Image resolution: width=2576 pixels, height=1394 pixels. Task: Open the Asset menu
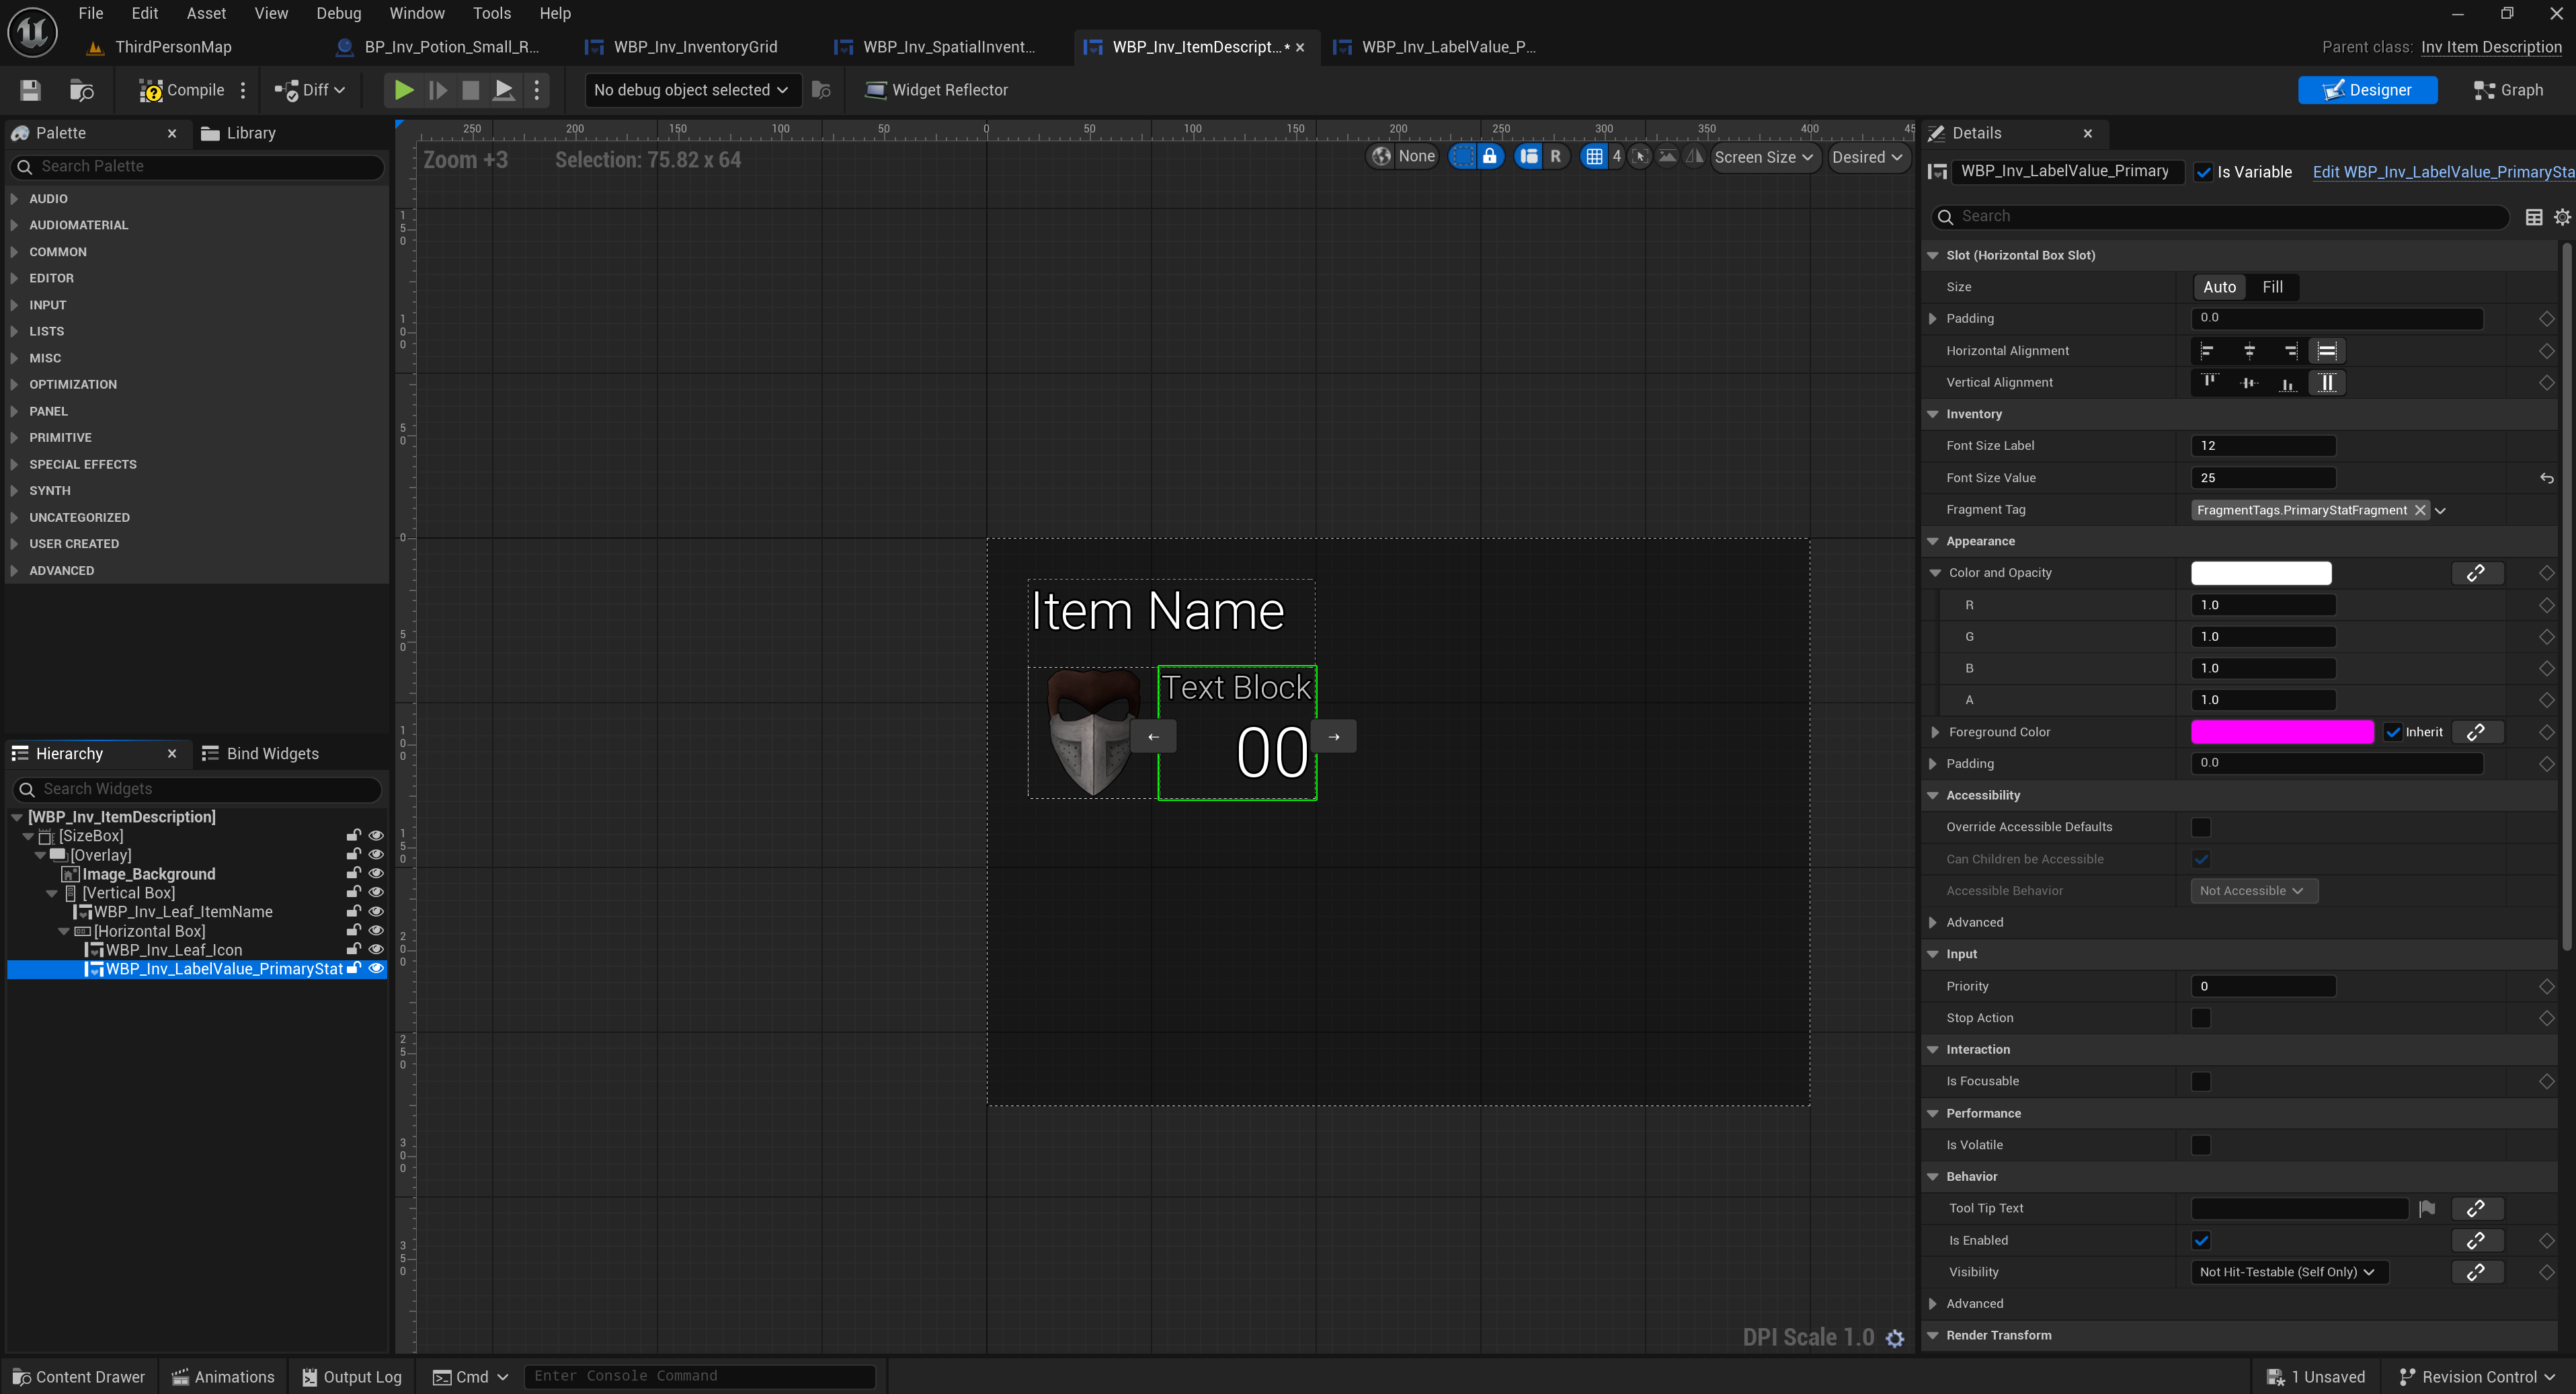pos(206,13)
